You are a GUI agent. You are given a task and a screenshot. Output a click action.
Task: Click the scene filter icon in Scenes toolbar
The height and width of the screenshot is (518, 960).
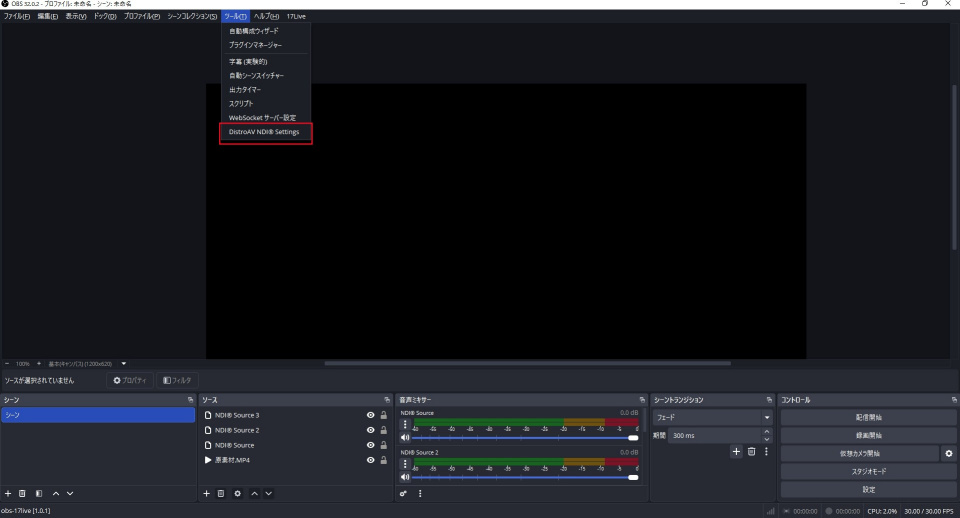tap(39, 493)
